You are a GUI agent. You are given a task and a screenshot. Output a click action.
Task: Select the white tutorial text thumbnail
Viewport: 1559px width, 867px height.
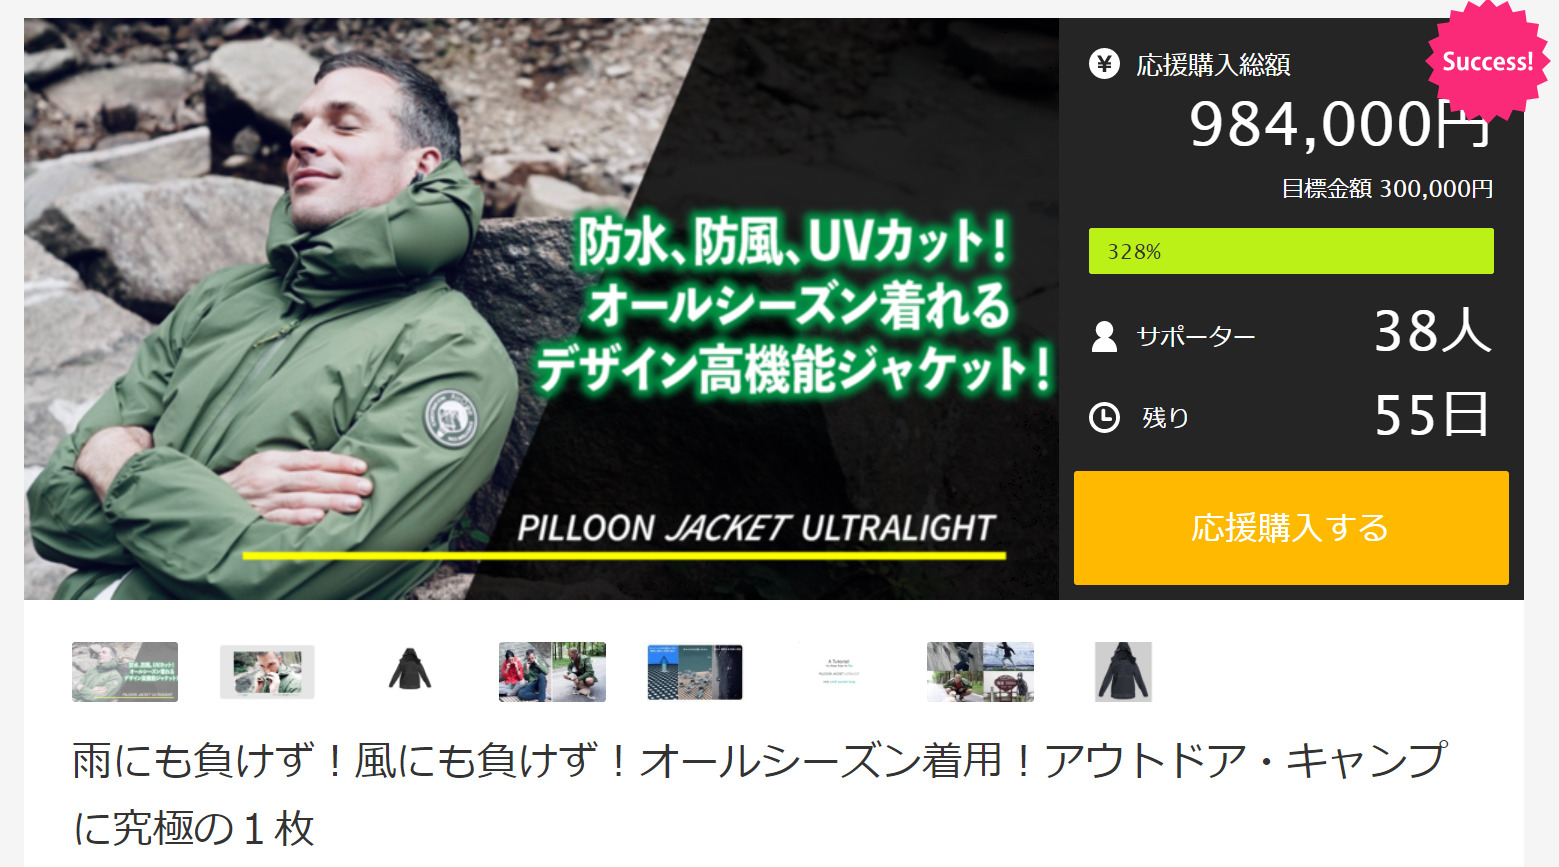click(x=838, y=670)
